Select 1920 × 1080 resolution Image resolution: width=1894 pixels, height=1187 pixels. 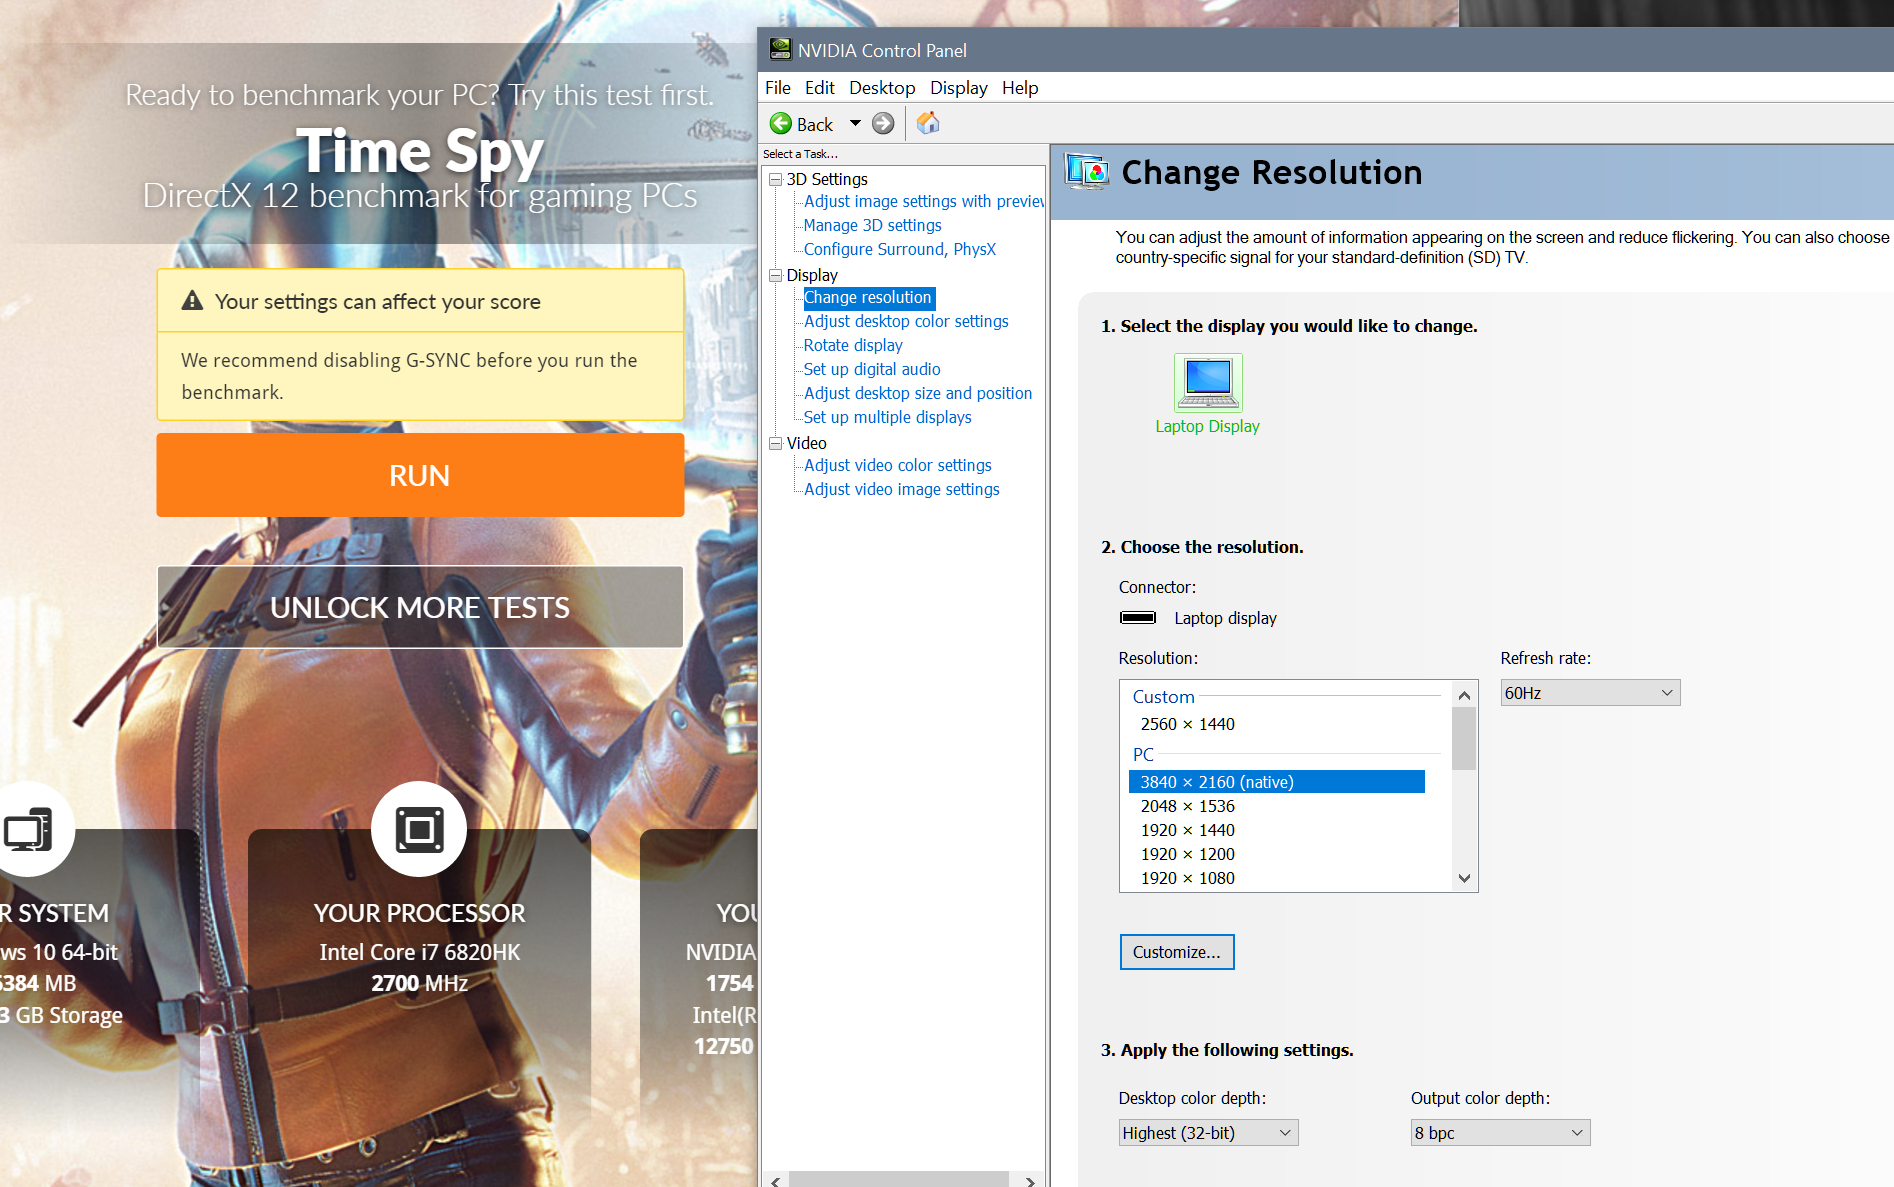pyautogui.click(x=1187, y=878)
